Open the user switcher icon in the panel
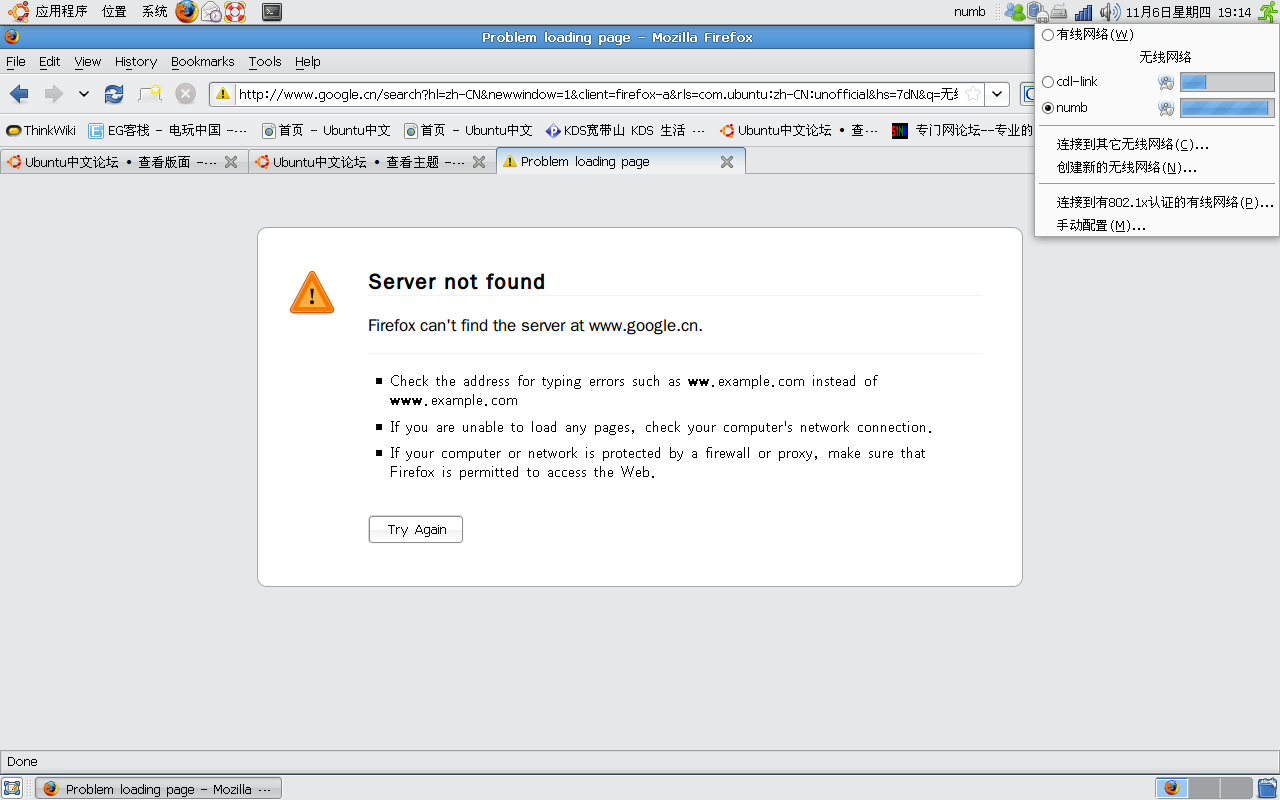This screenshot has width=1280, height=800. 1015,12
